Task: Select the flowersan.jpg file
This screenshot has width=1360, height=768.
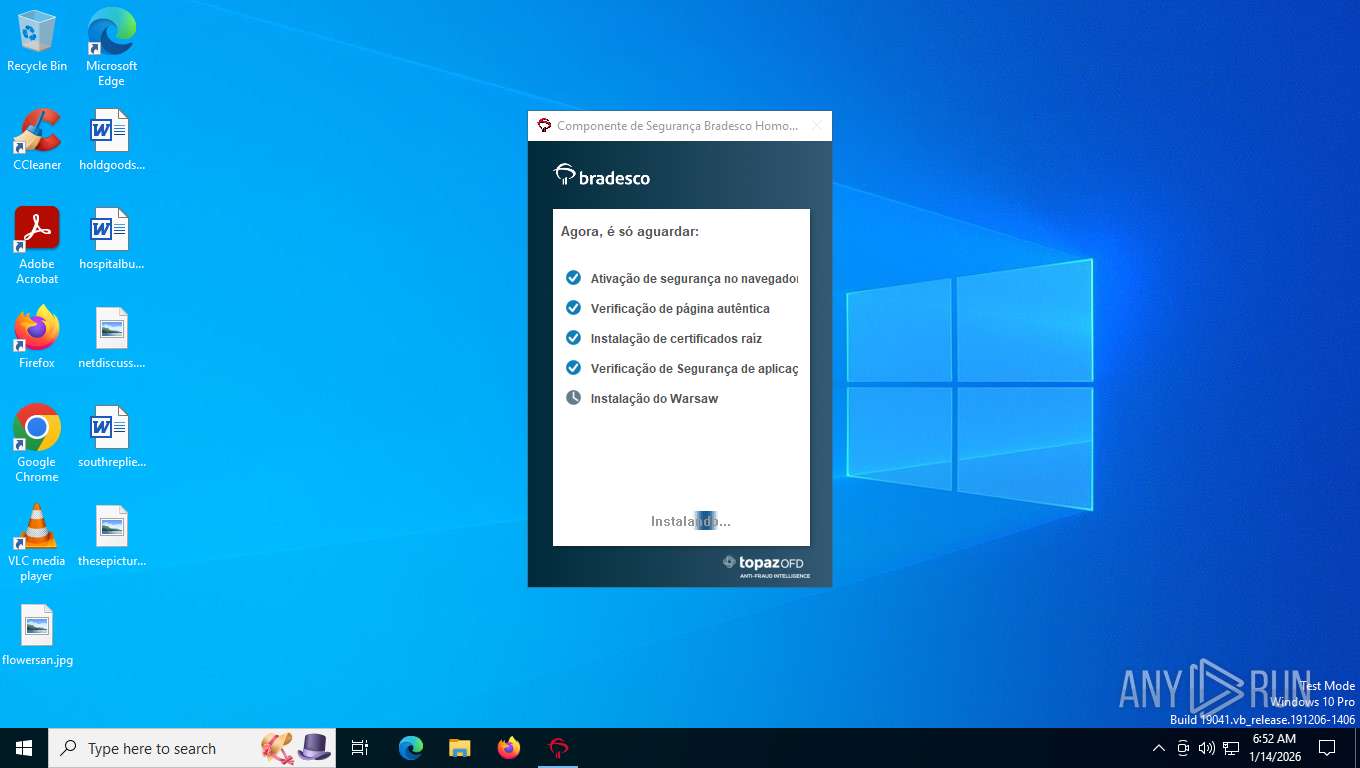Action: click(x=37, y=635)
